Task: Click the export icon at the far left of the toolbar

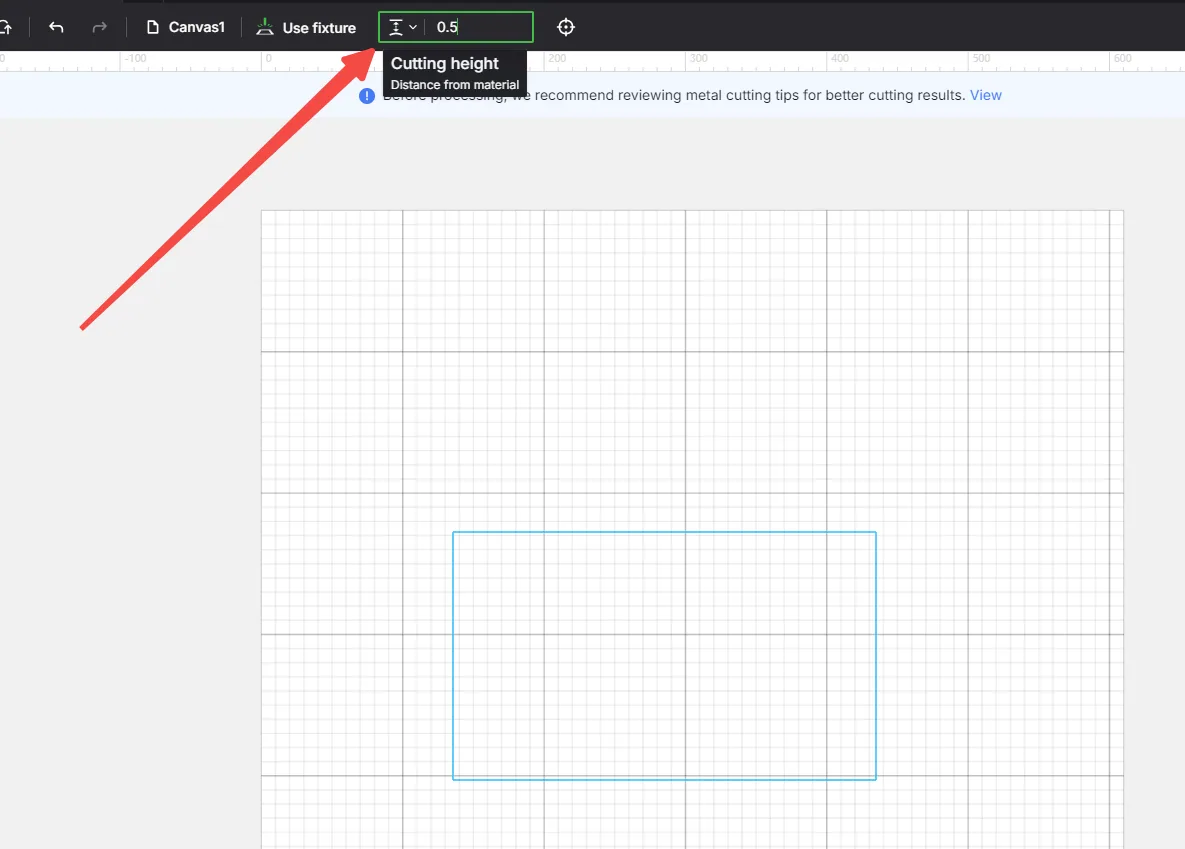Action: pyautogui.click(x=6, y=27)
